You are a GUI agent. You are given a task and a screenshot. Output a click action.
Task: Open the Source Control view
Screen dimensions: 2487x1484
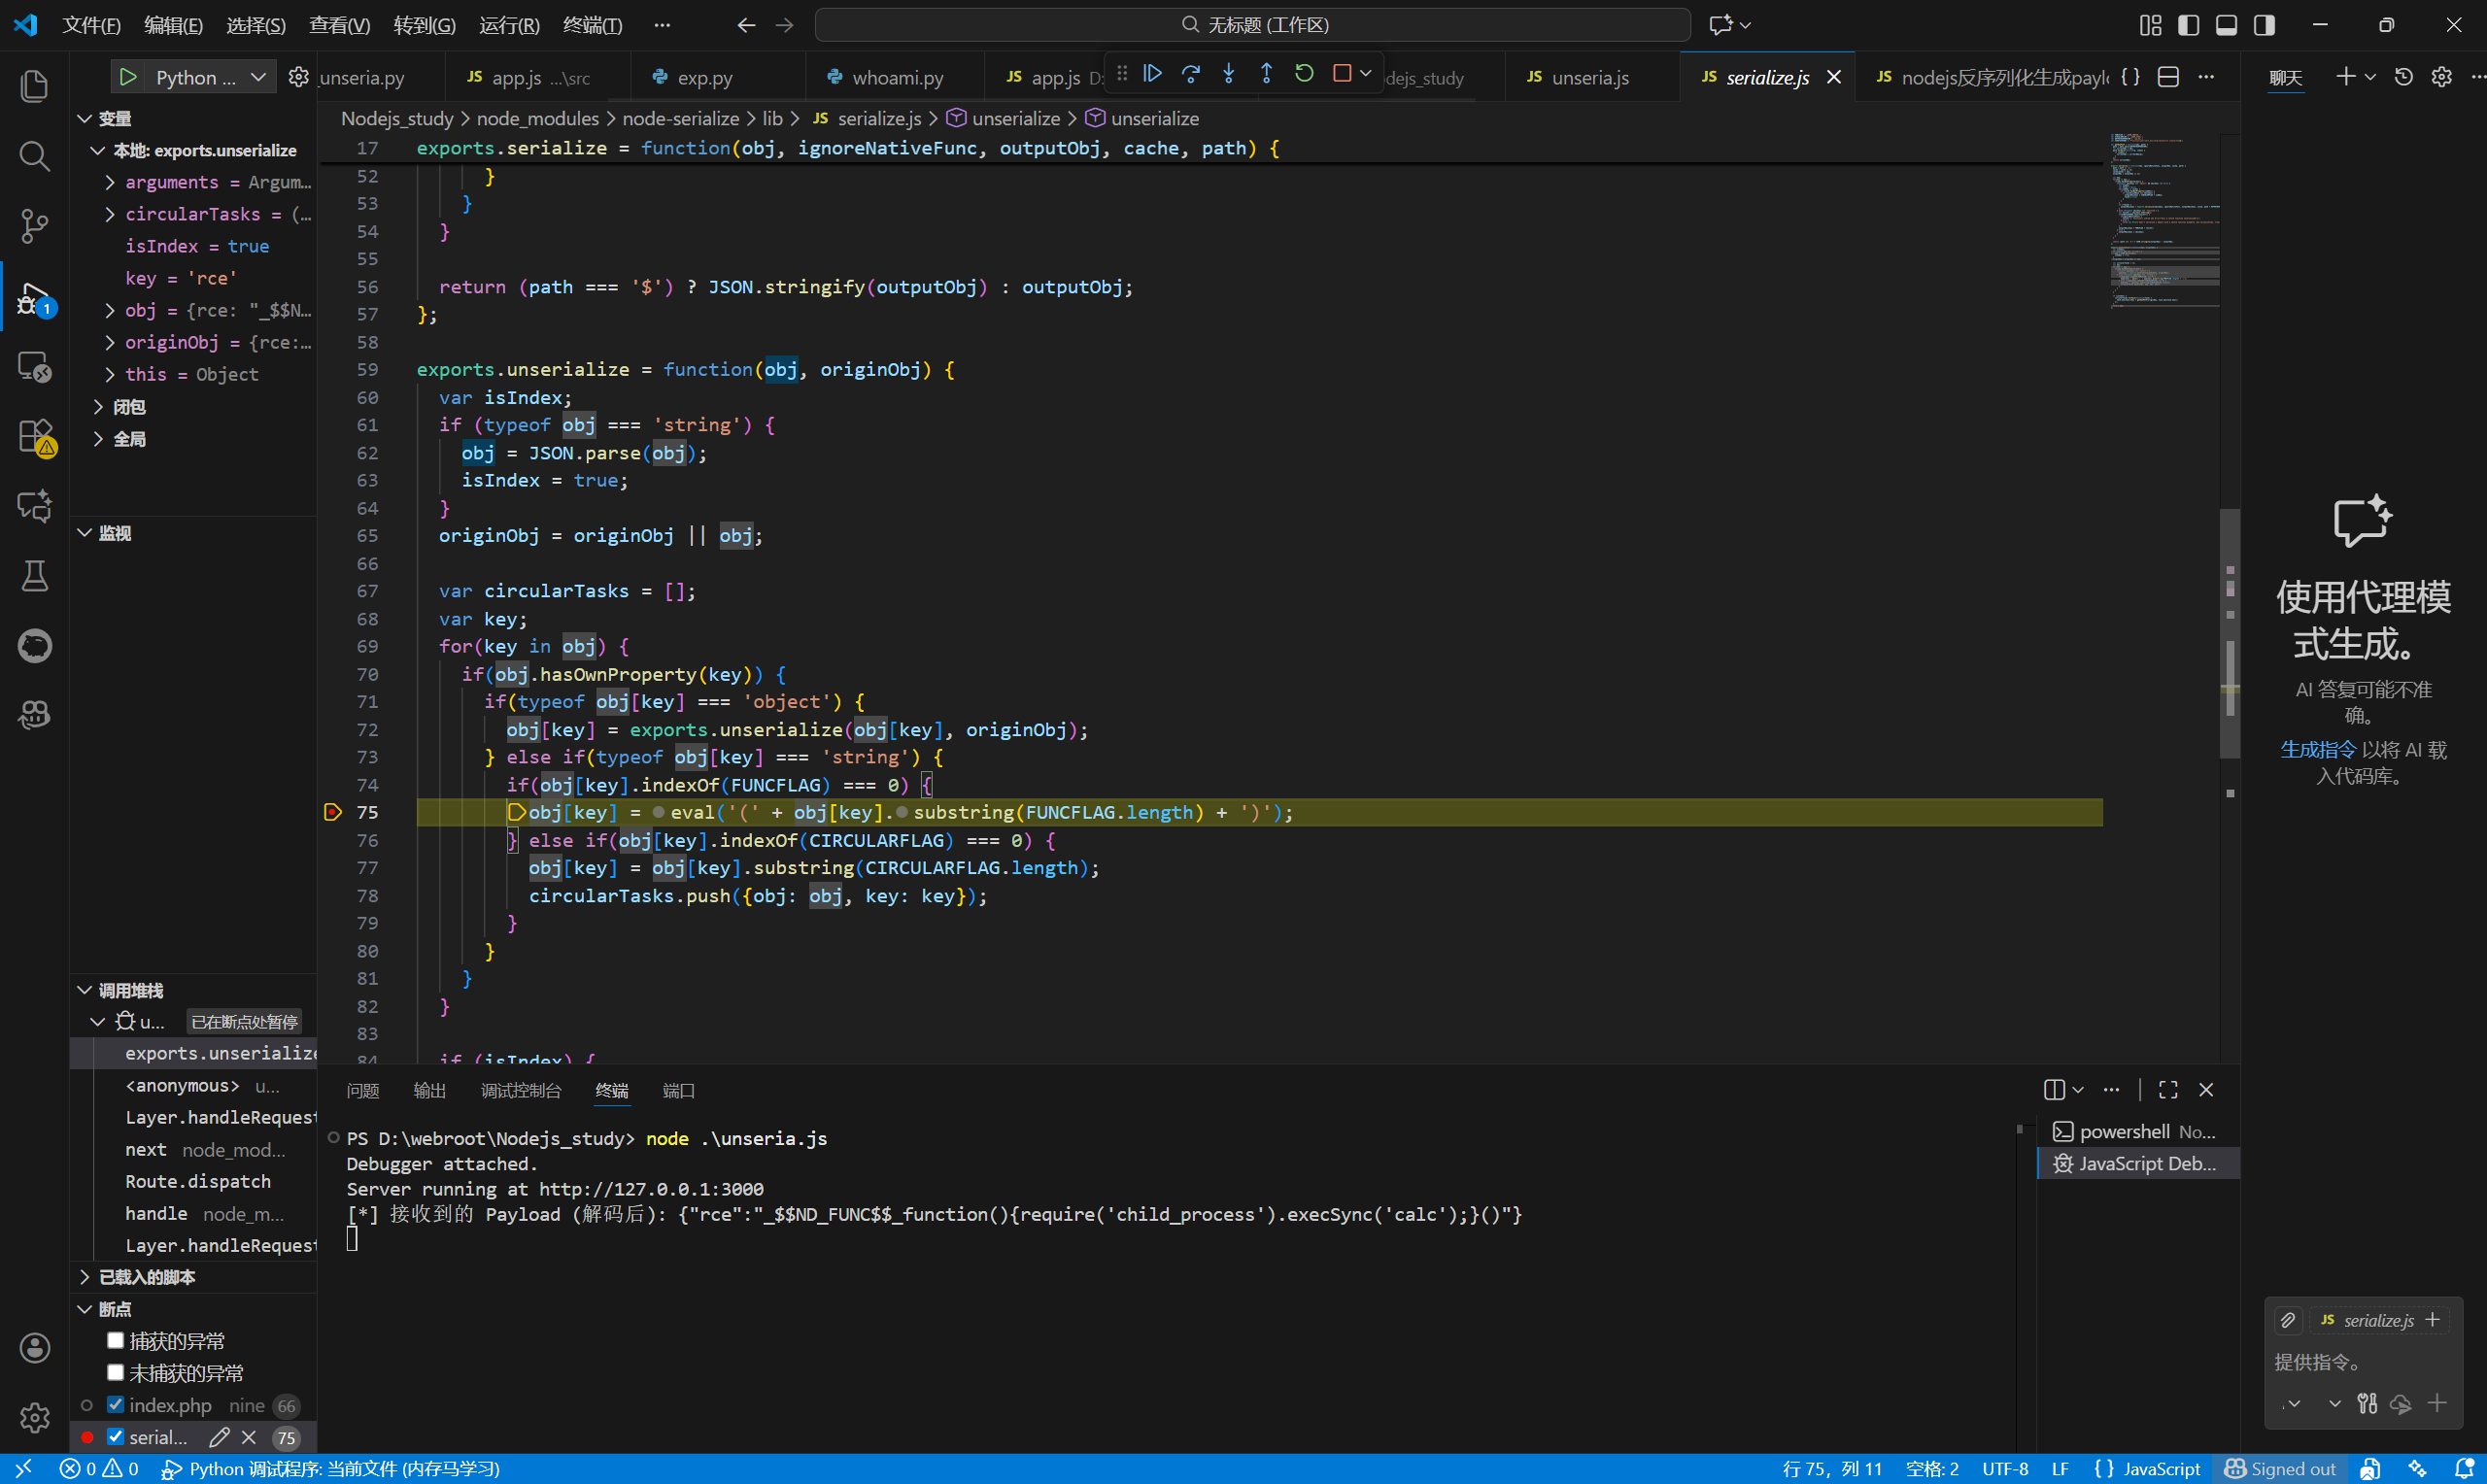[34, 225]
